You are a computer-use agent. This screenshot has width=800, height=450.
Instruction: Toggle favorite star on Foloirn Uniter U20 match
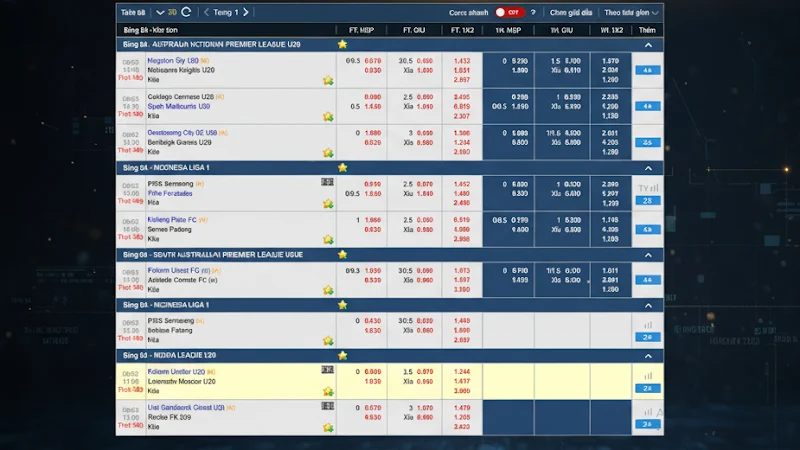327,393
